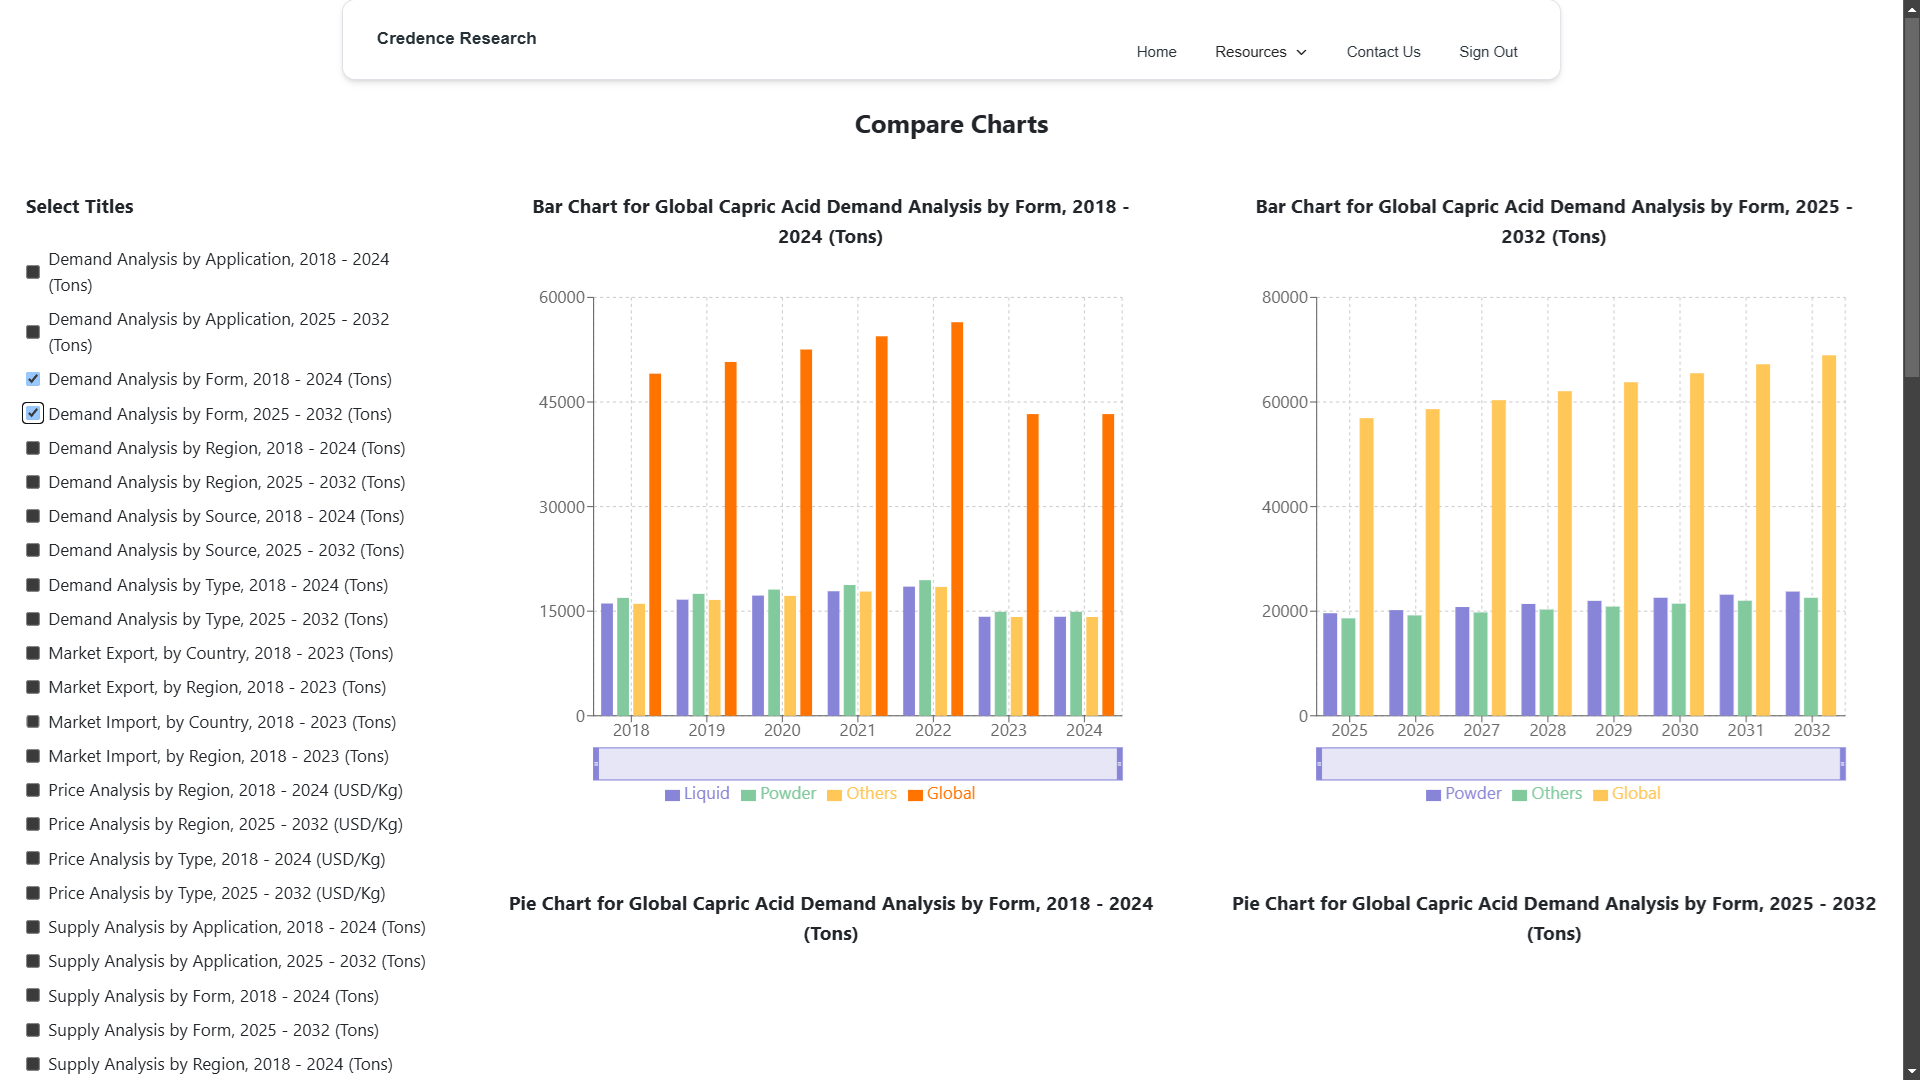1920x1080 pixels.
Task: Click Others legend icon in 2018-2024 chart
Action: coord(834,795)
